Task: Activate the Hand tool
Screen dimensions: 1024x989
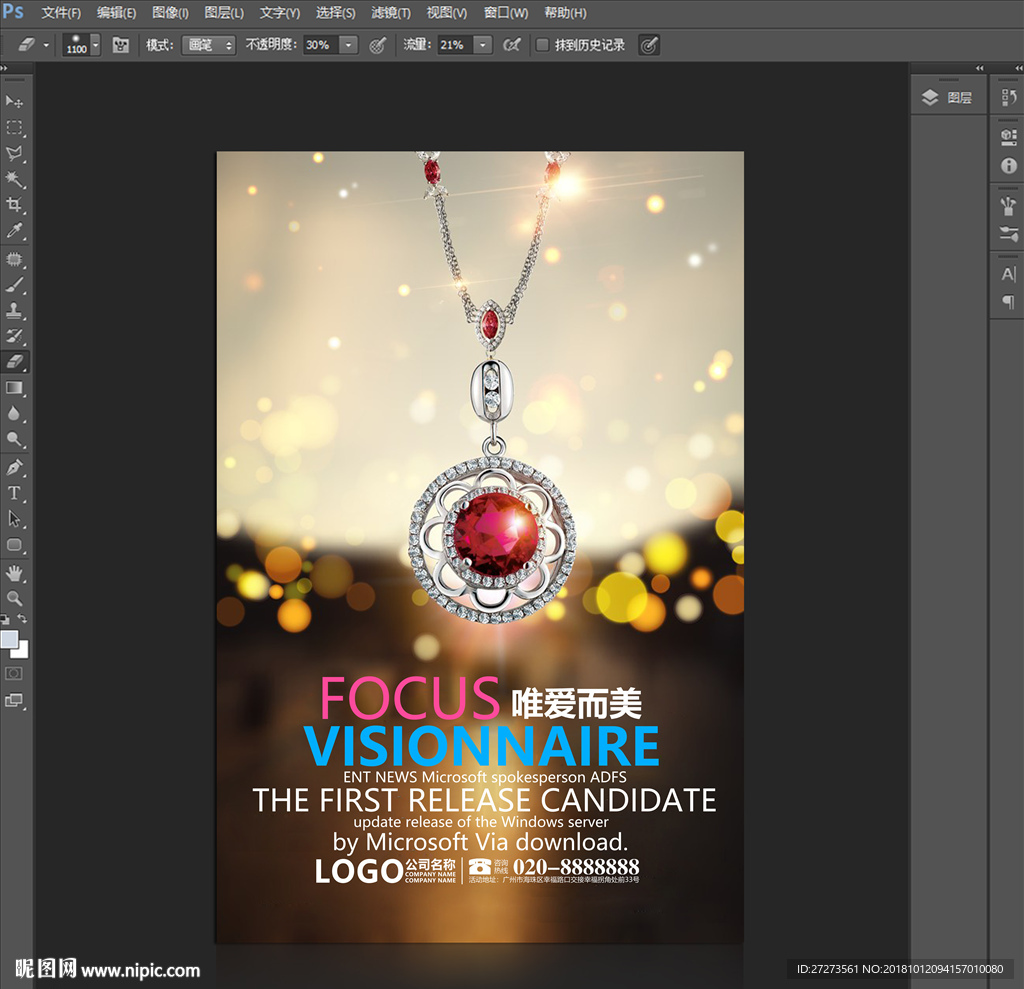Action: (x=15, y=572)
